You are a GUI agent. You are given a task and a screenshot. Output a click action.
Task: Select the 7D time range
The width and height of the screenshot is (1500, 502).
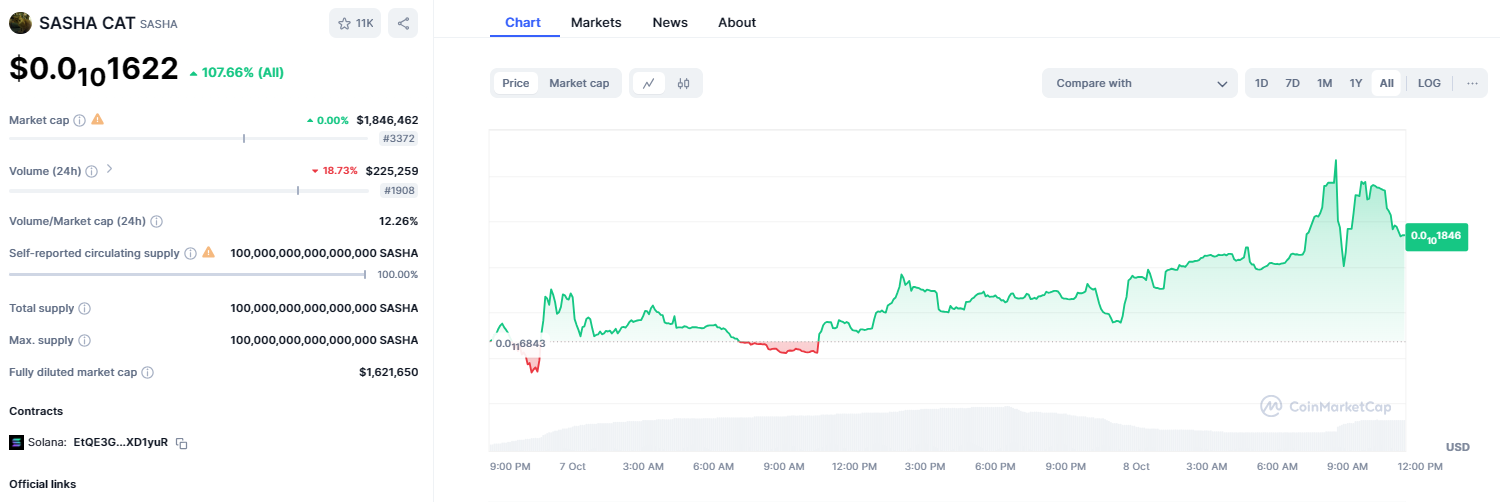tap(1292, 83)
